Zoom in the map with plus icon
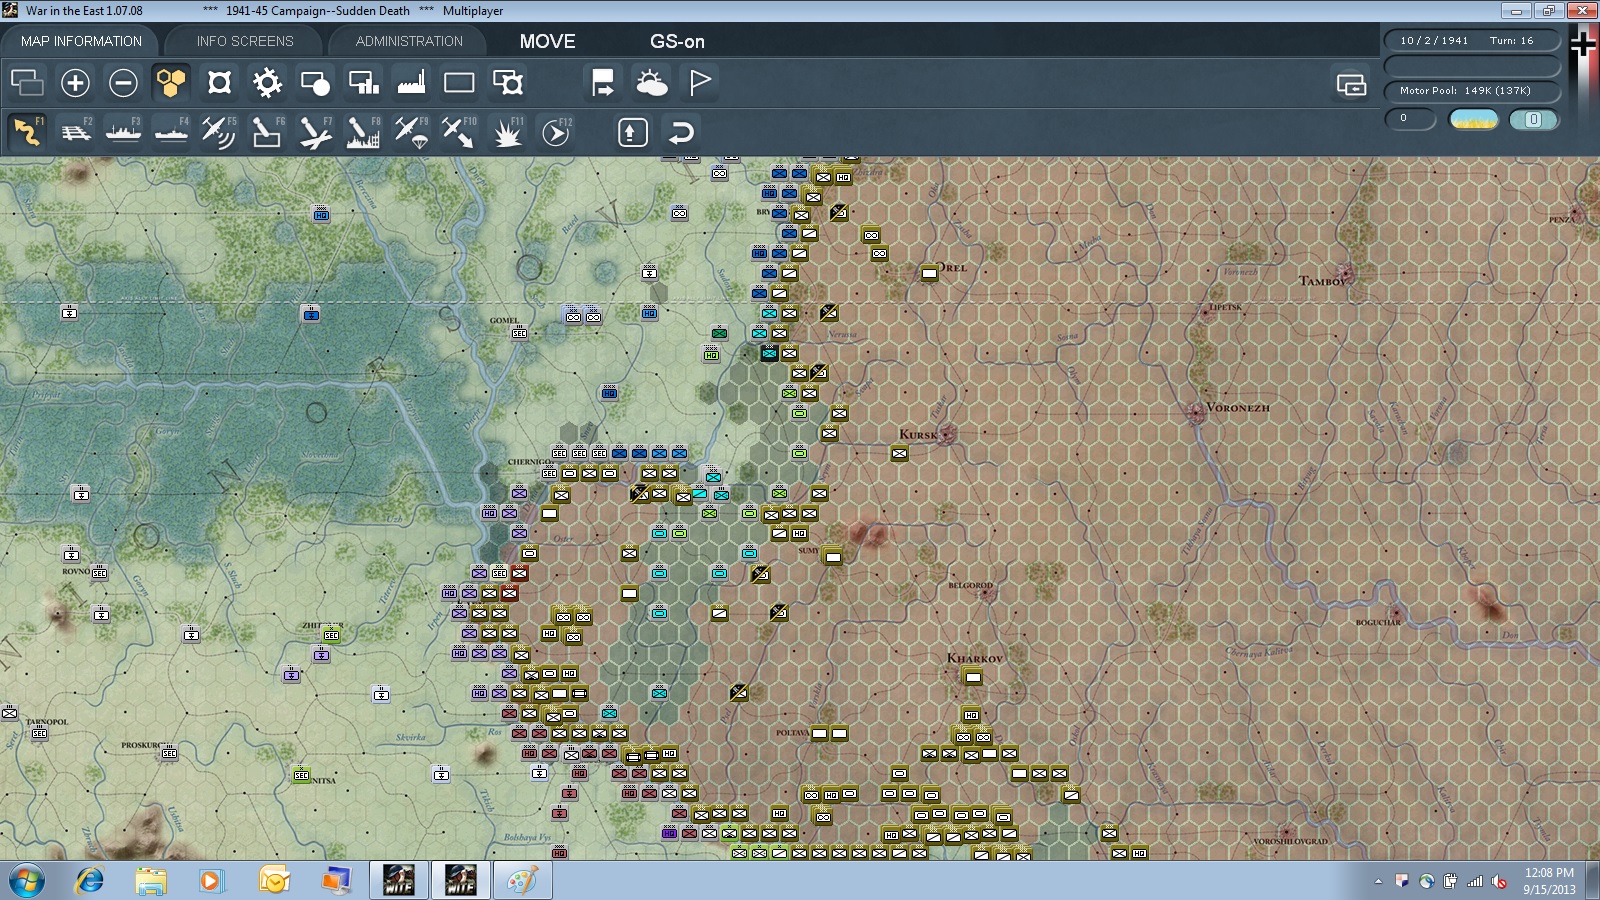The width and height of the screenshot is (1600, 900). pyautogui.click(x=75, y=83)
